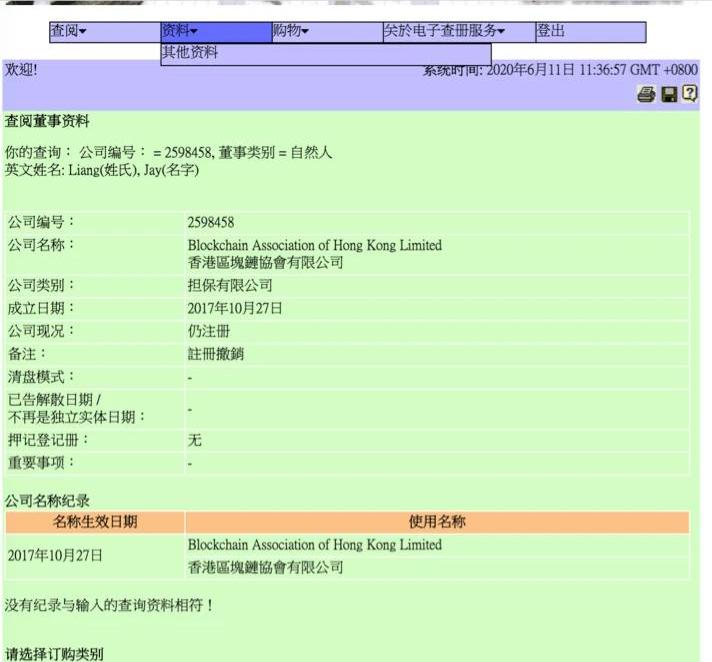
Task: Click the 欢迎! greeting text
Action: 21,70
